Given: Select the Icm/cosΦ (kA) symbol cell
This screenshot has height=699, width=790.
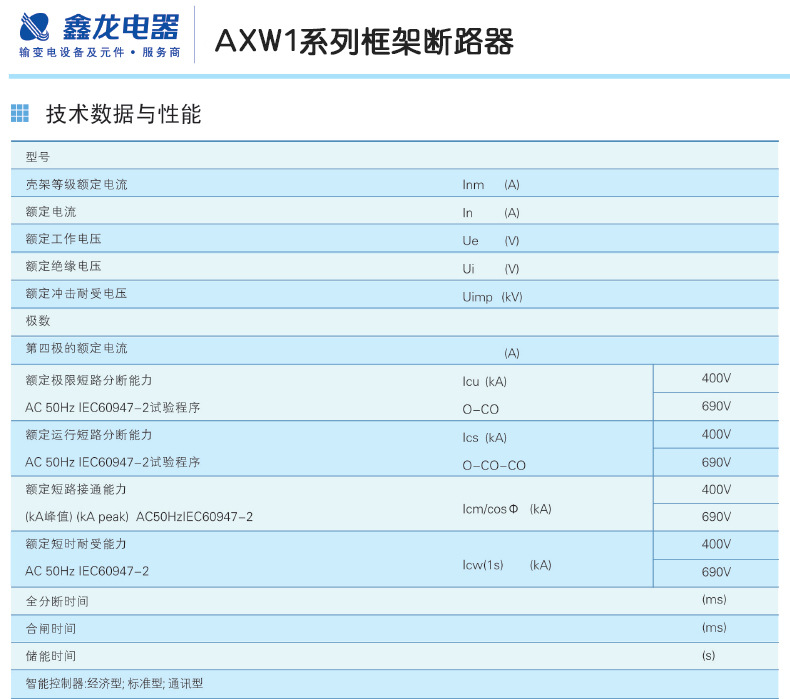Looking at the screenshot, I should [x=506, y=509].
